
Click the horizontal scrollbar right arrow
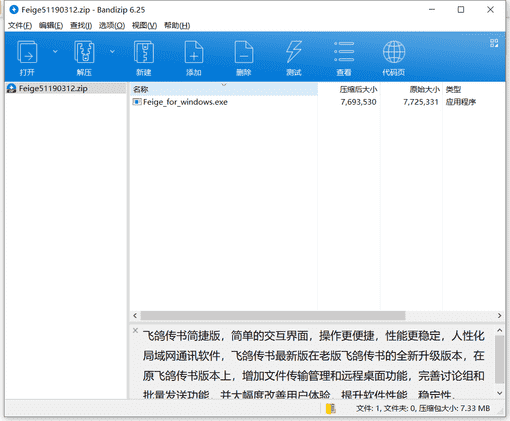[499, 315]
